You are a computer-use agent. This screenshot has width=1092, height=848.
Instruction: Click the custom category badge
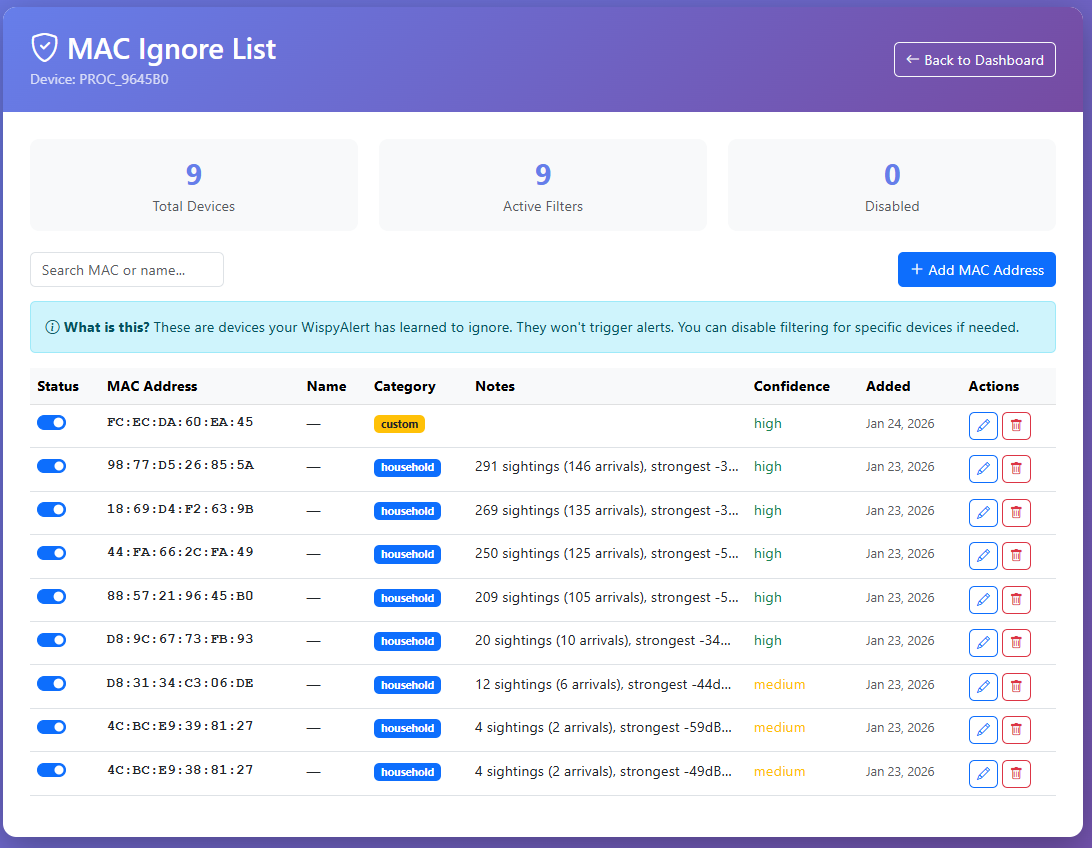399,423
